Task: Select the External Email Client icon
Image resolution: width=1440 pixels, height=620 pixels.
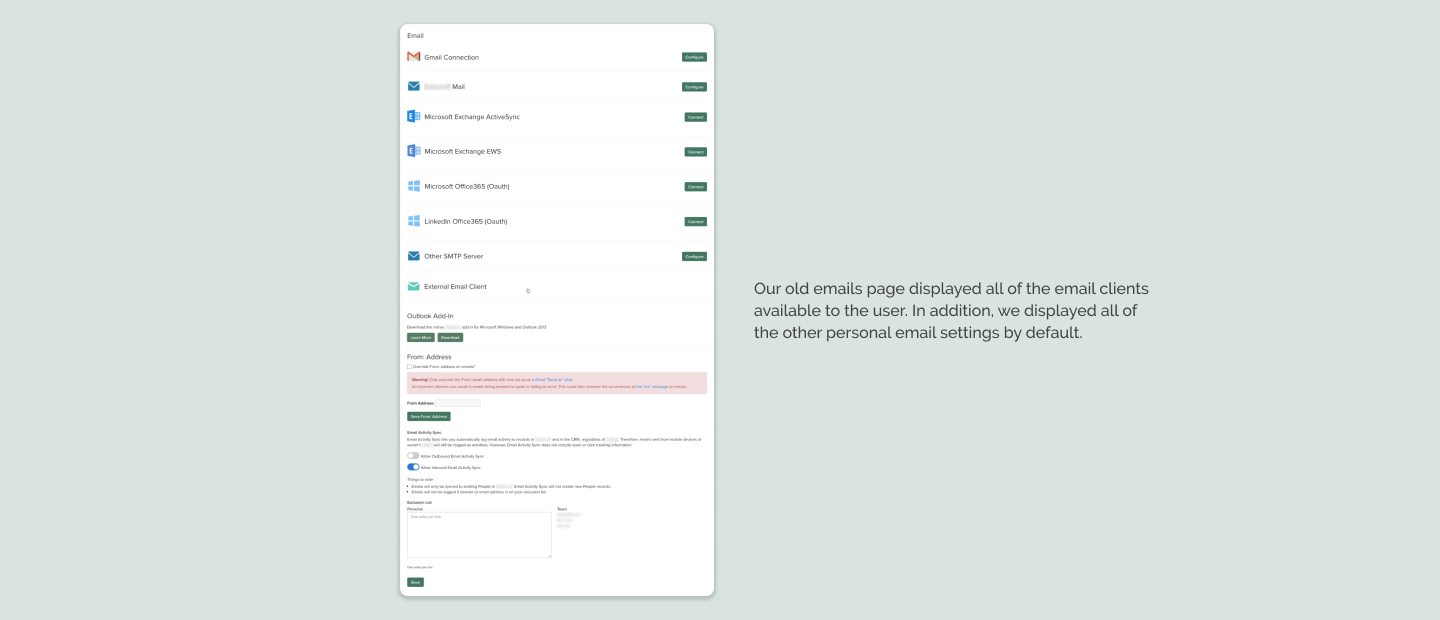Action: coord(414,286)
